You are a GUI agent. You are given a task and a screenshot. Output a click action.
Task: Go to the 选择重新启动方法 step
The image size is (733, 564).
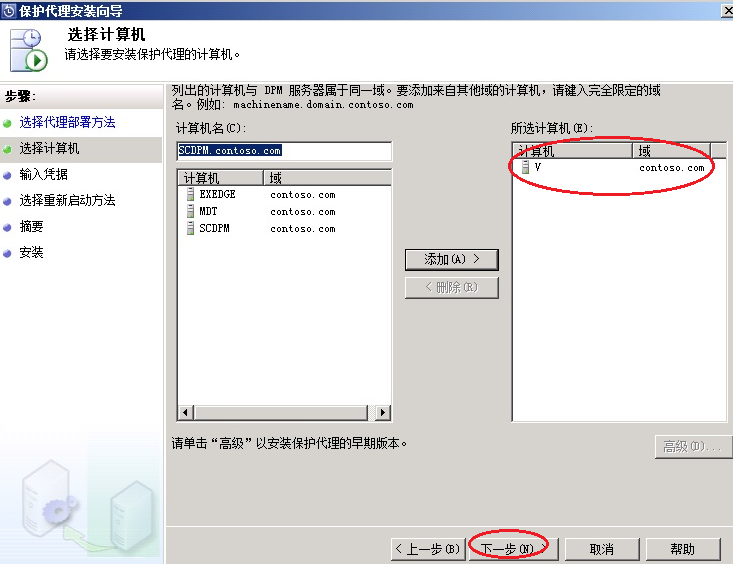pyautogui.click(x=67, y=201)
